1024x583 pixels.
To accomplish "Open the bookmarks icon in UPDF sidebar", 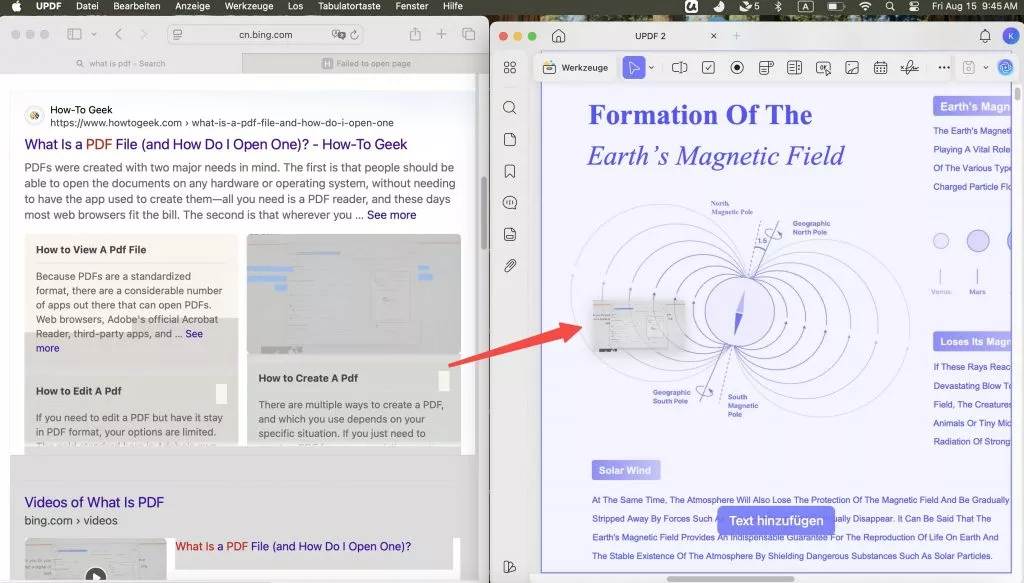I will (x=510, y=171).
